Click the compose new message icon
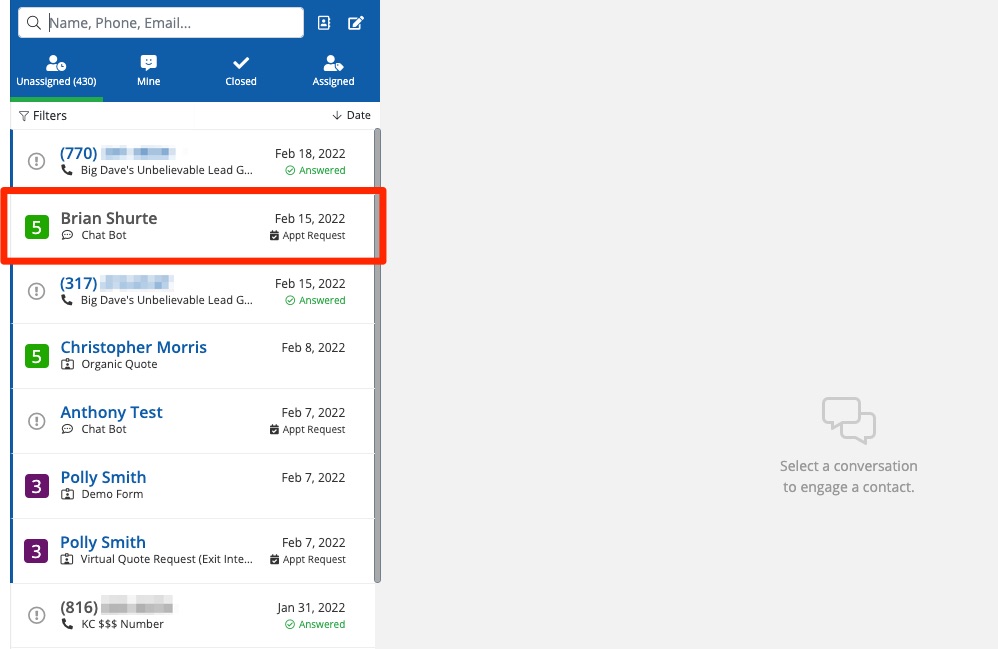The height and width of the screenshot is (649, 998). (355, 23)
